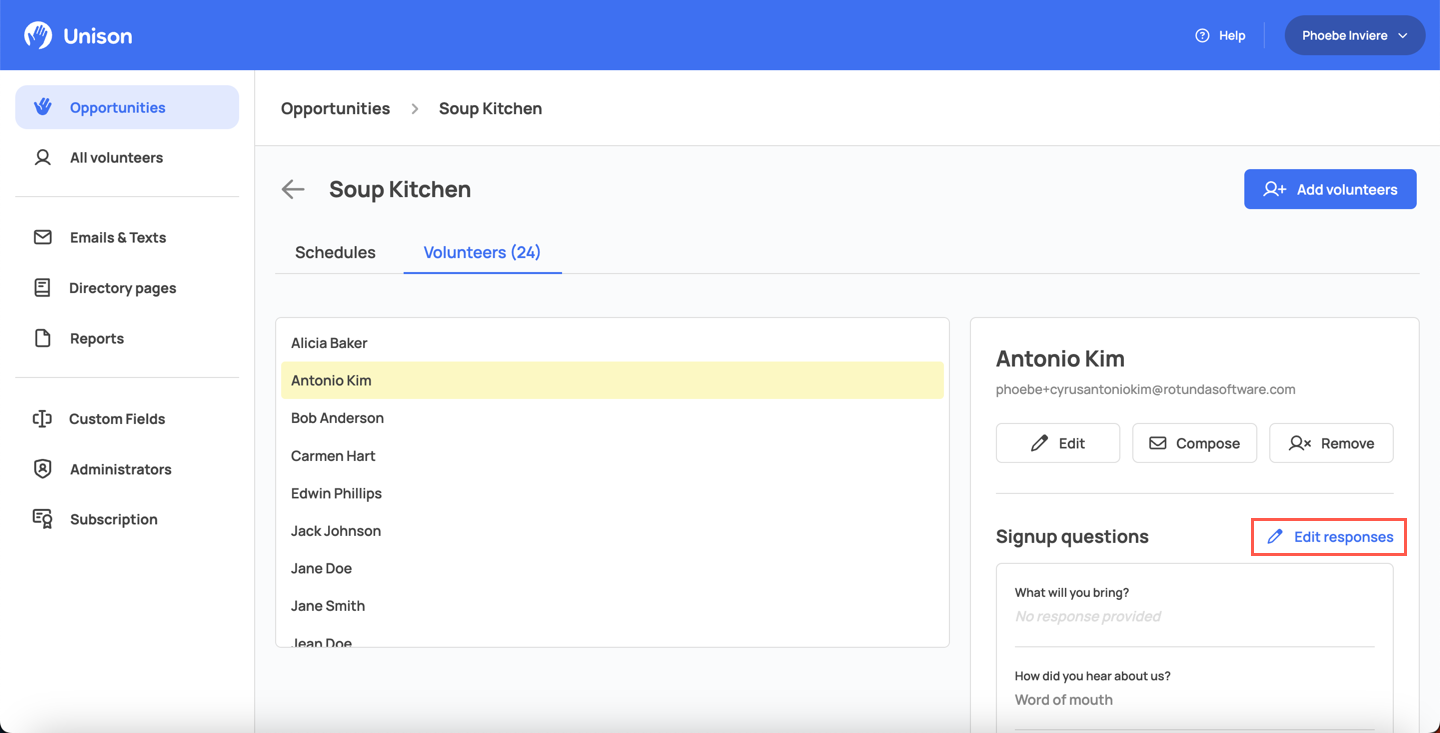
Task: Open the Opportunities sidebar menu item
Action: coord(127,107)
